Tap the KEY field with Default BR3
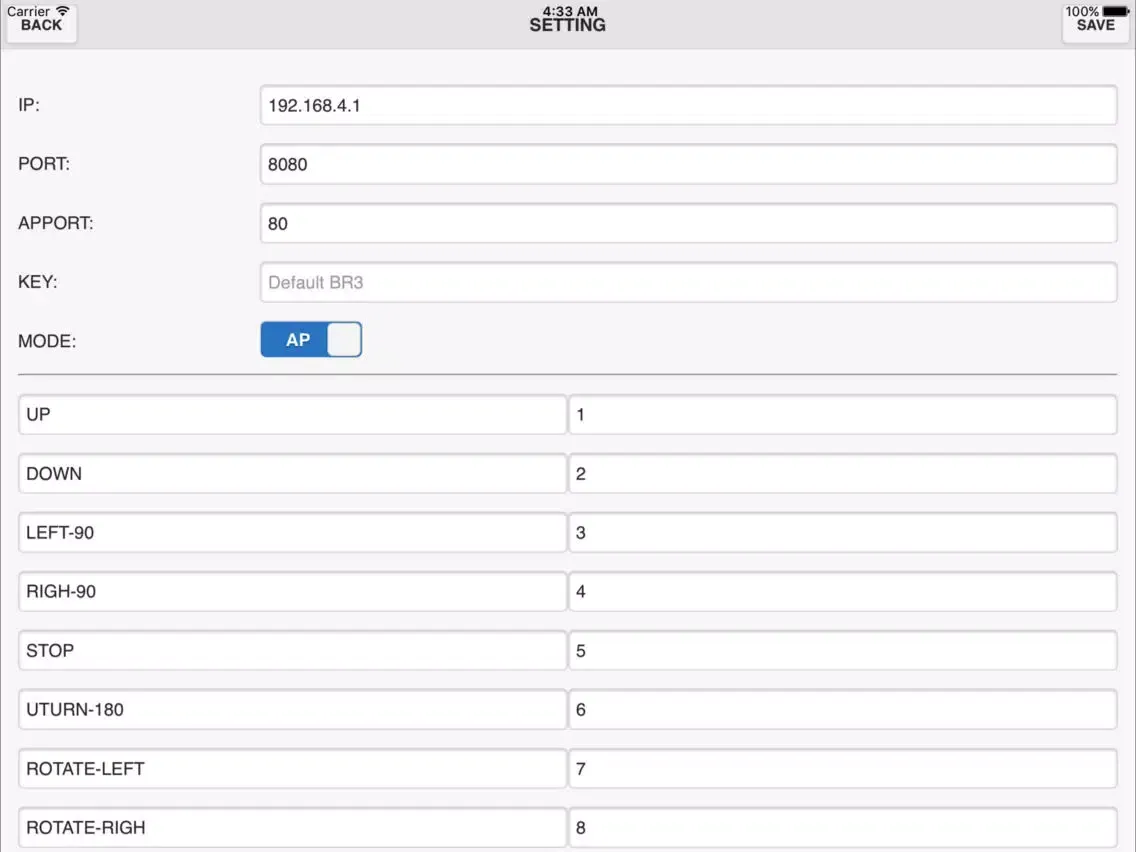The width and height of the screenshot is (1136, 852). [x=688, y=282]
